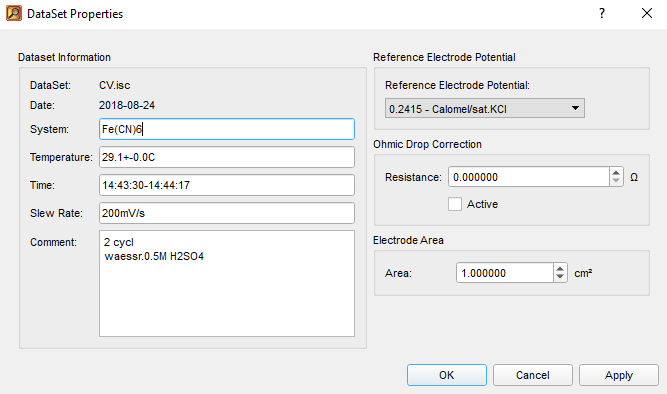Screen dimensions: 667x394
Task: Cancel the dataset property changes
Action: [x=533, y=375]
